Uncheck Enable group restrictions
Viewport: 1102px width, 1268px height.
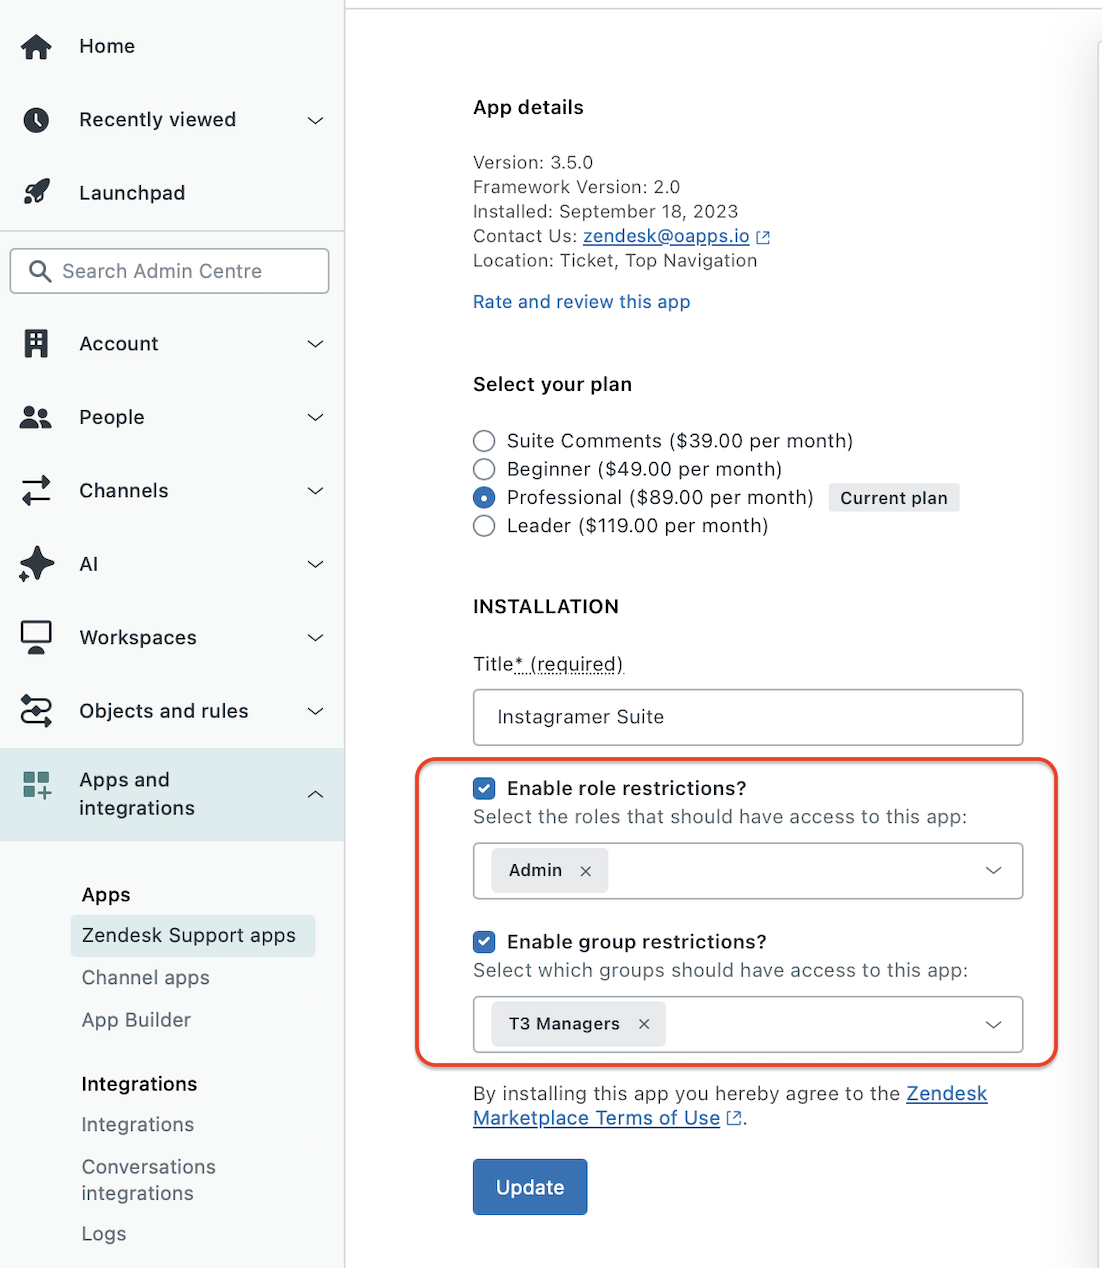click(484, 941)
